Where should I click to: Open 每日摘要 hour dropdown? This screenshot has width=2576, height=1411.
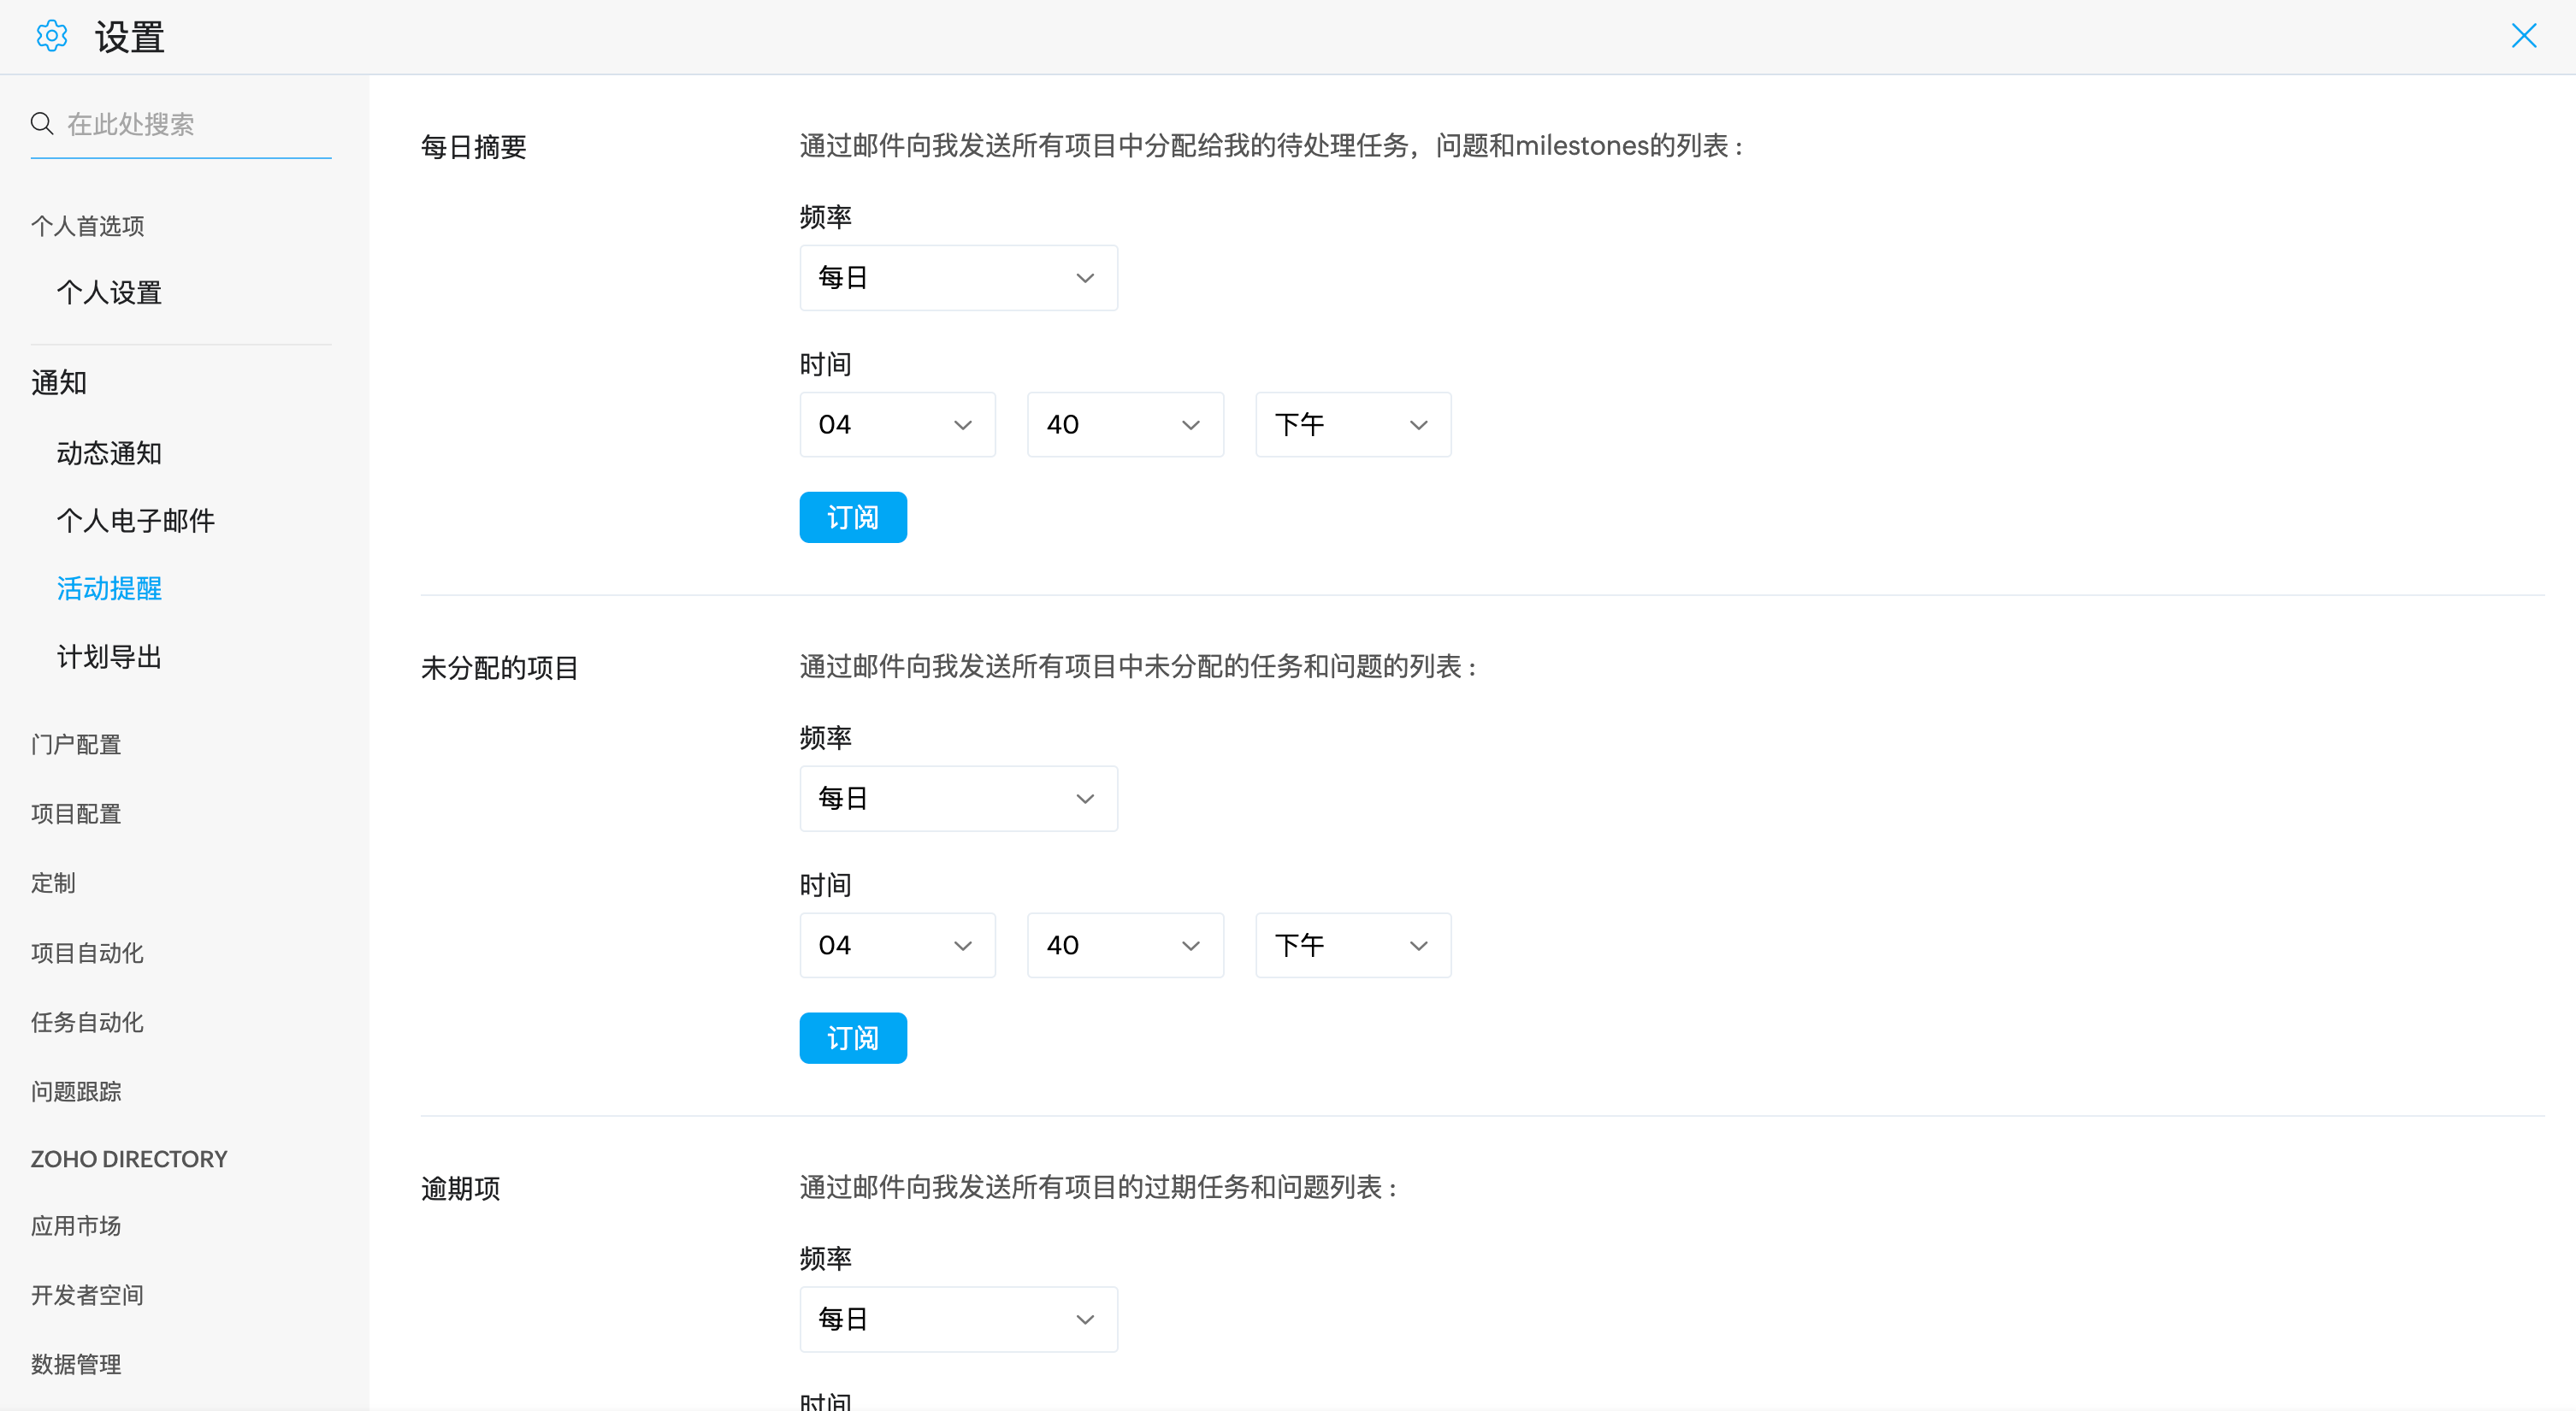(x=896, y=425)
